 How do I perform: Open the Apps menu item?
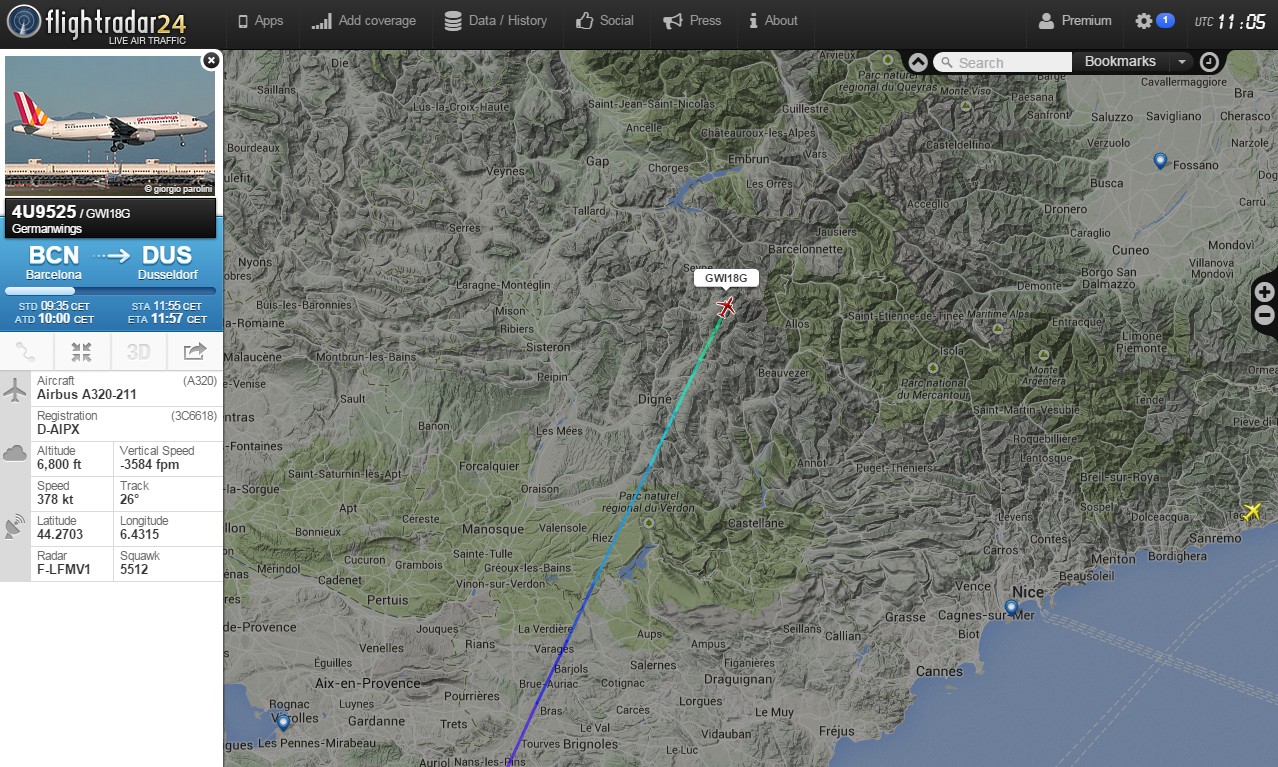pyautogui.click(x=261, y=21)
